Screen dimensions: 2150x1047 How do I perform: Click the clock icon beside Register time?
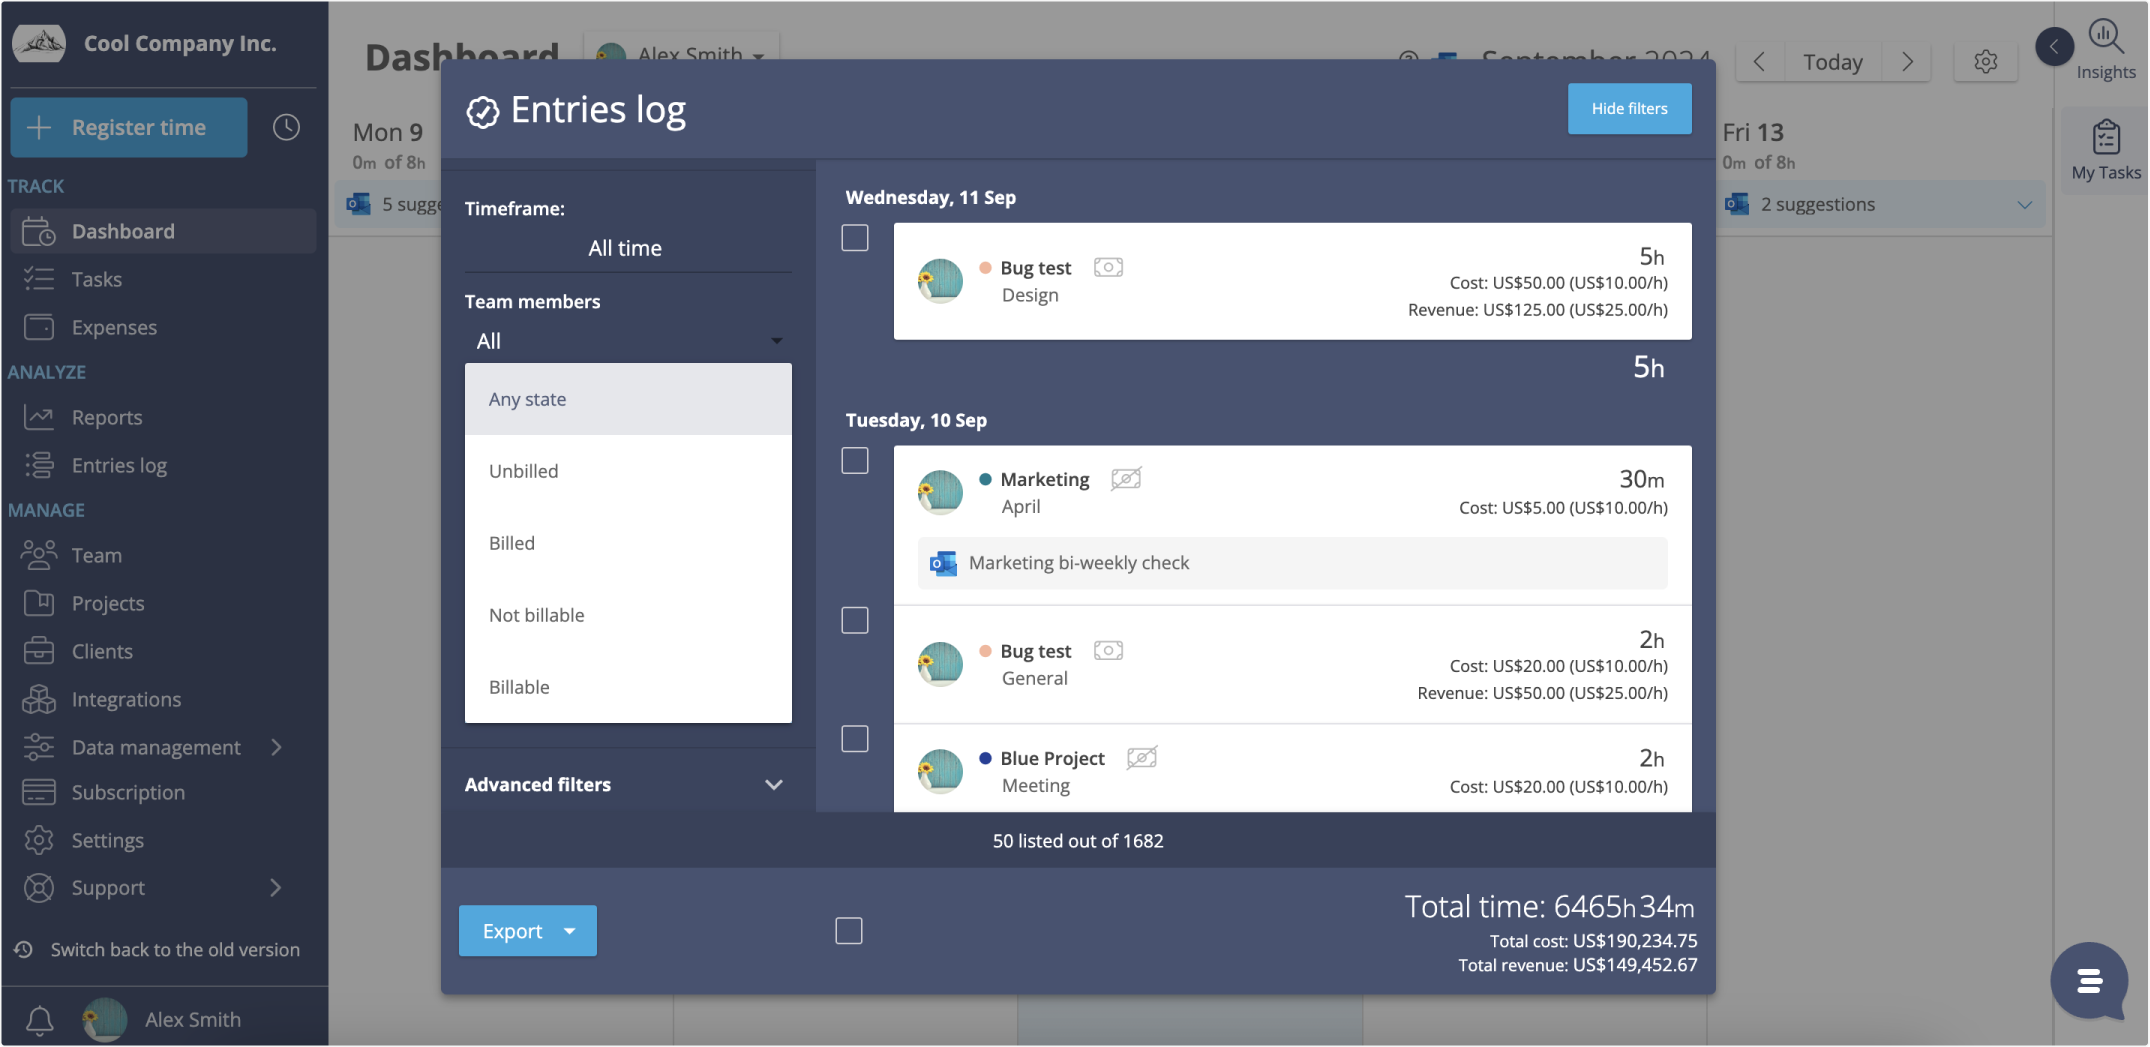coord(285,127)
